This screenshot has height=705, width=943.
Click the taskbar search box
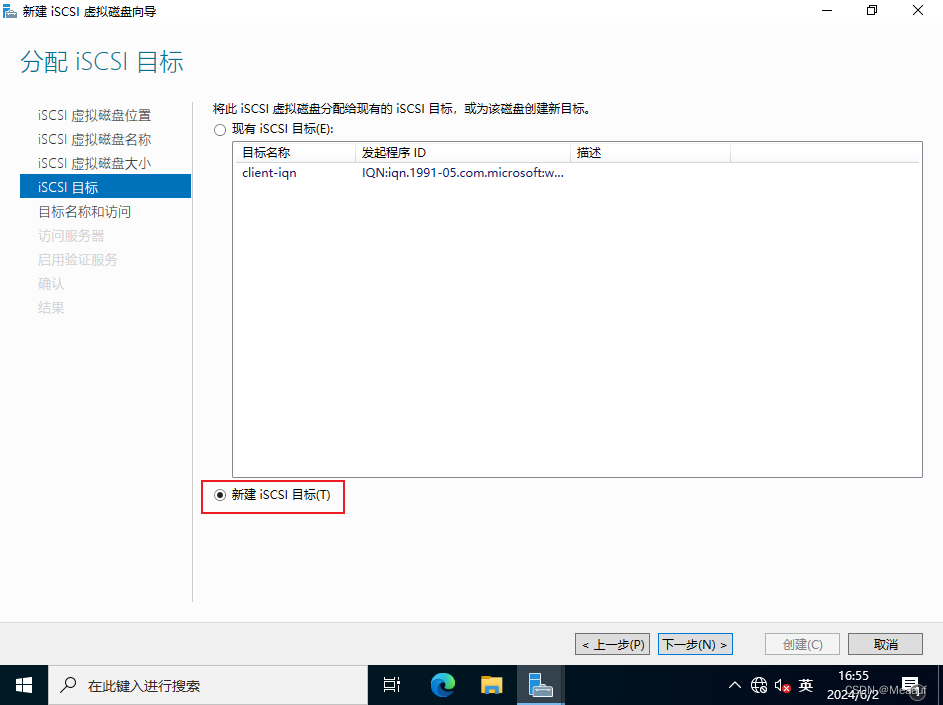pyautogui.click(x=208, y=685)
